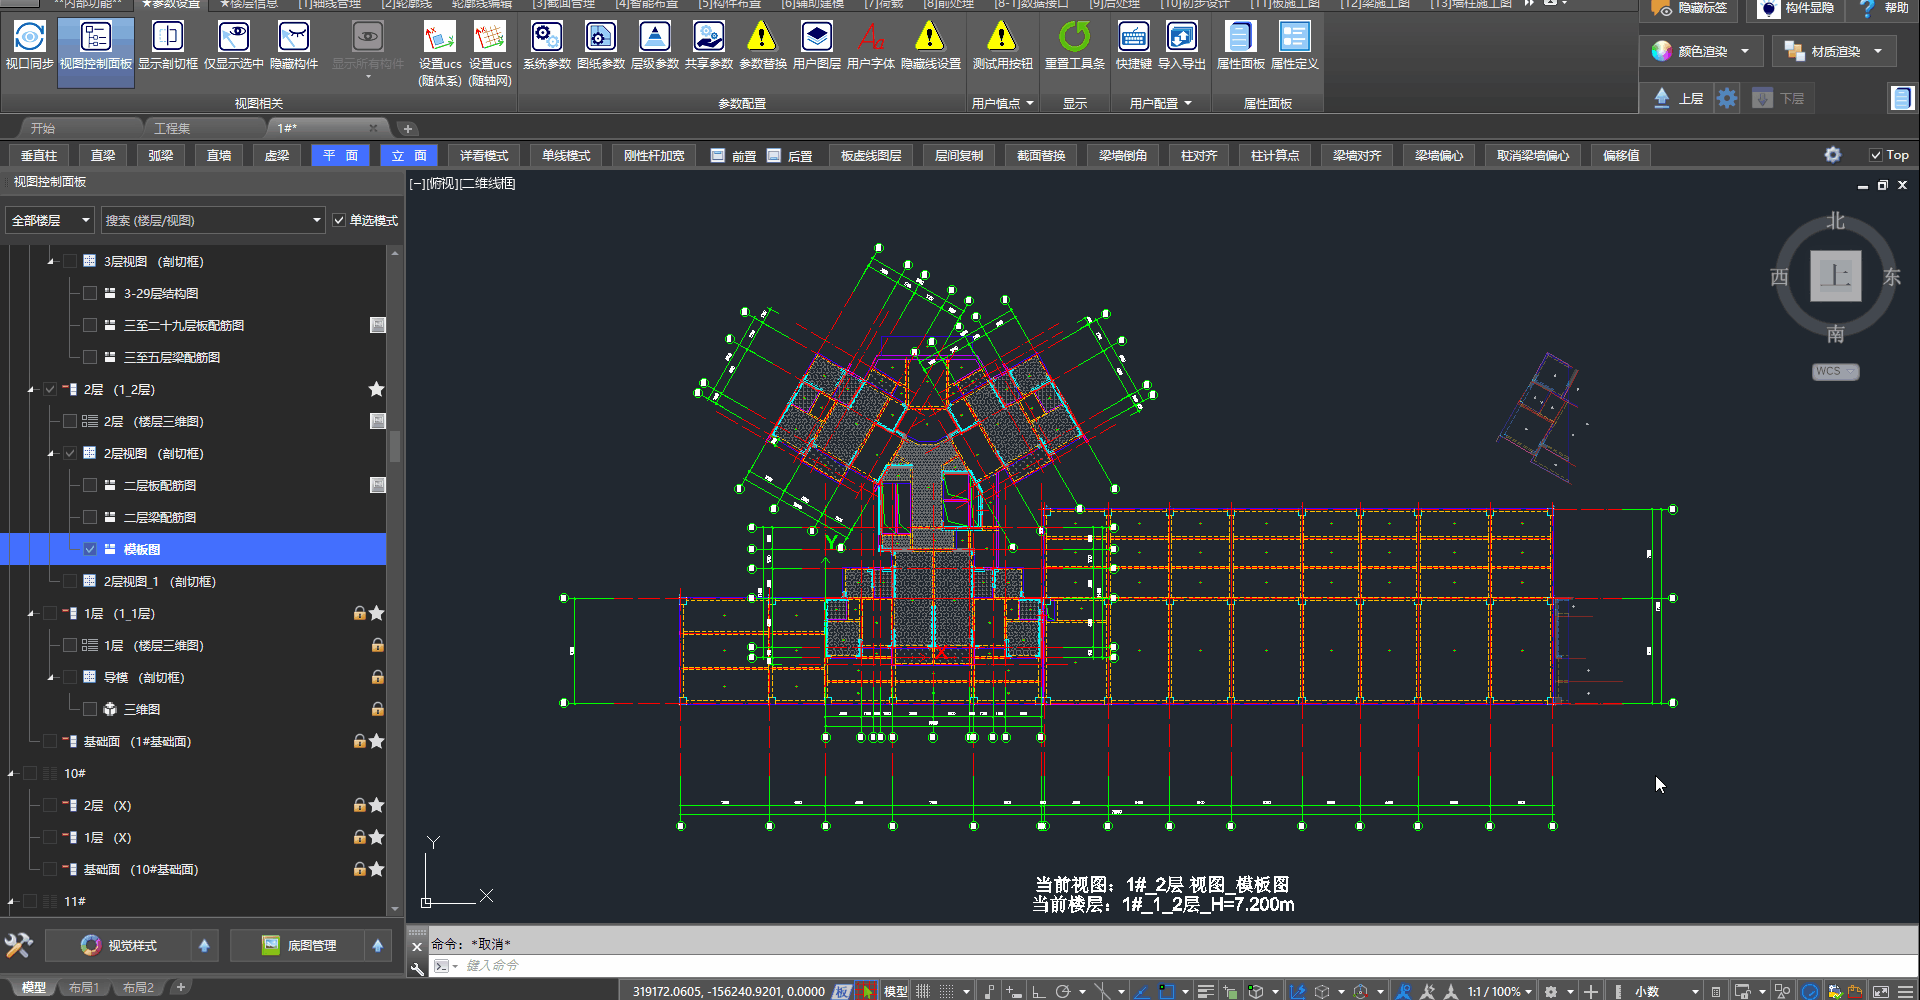The height and width of the screenshot is (1000, 1920).
Task: Expand the 颜色渲染 color render dropdown
Action: coord(1745,51)
